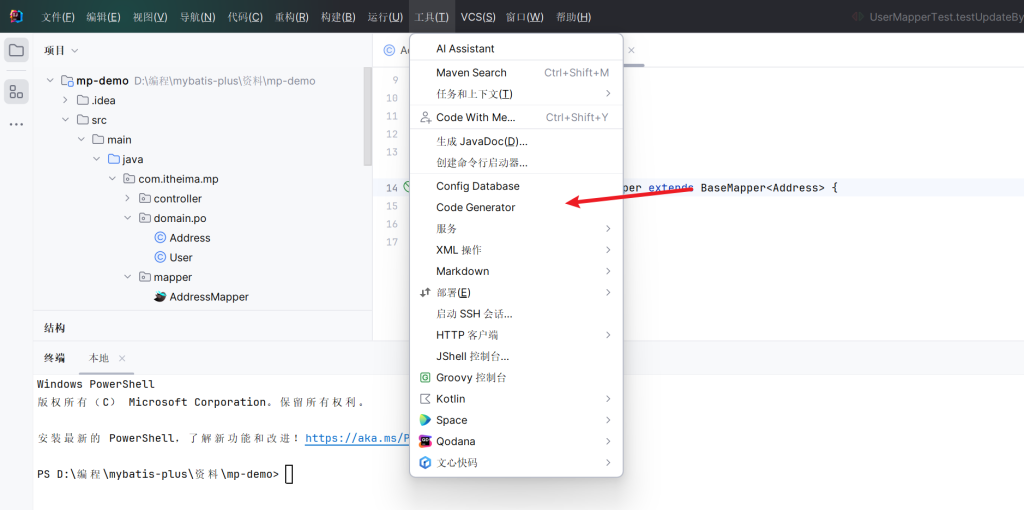Open the Qodana submenu entry
Image resolution: width=1024 pixels, height=510 pixels.
455,441
